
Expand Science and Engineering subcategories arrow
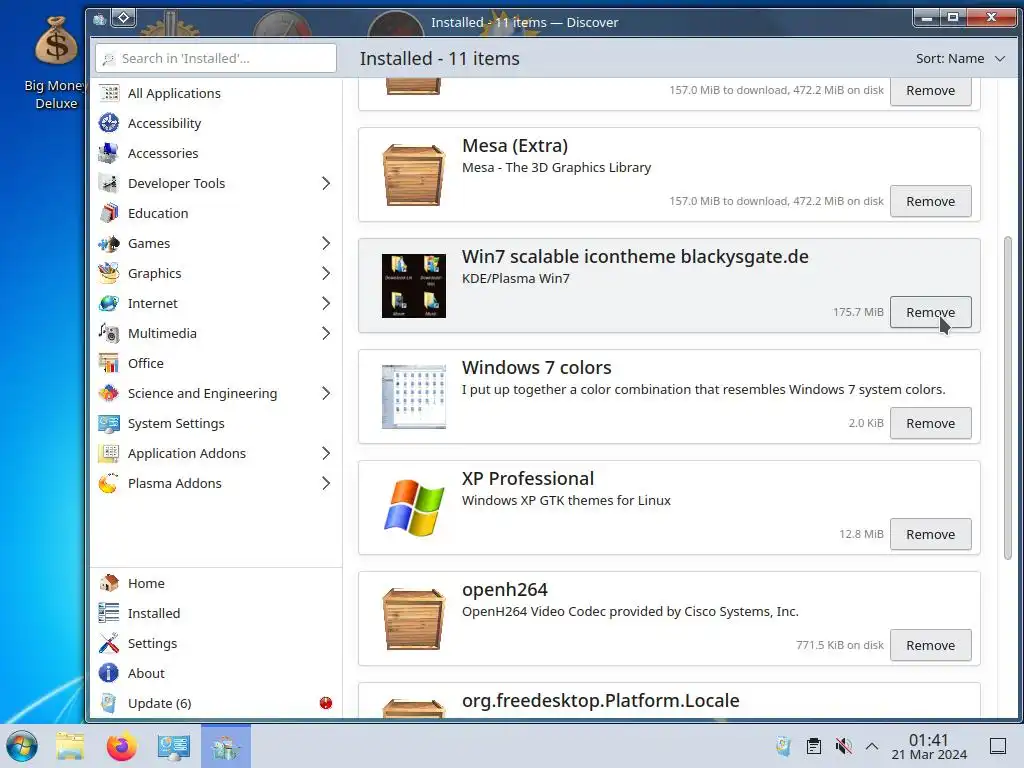pos(326,394)
